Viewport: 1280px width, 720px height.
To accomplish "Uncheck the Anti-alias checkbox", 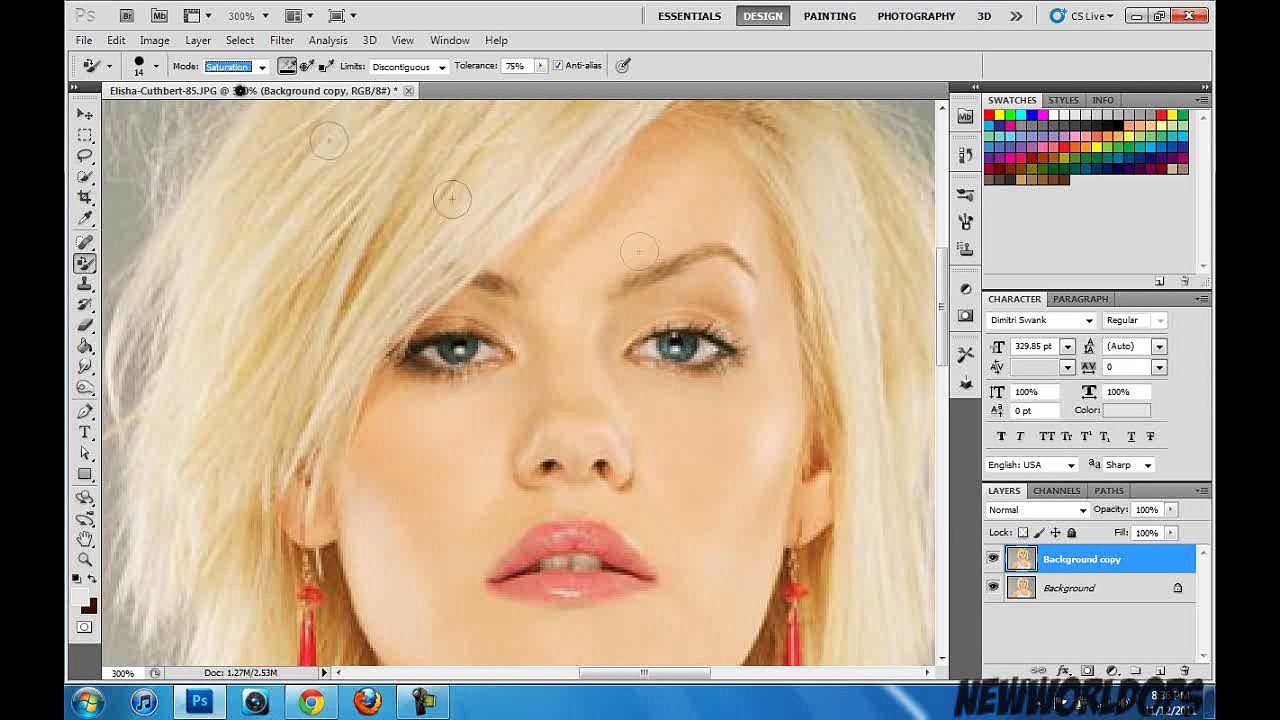I will point(557,66).
